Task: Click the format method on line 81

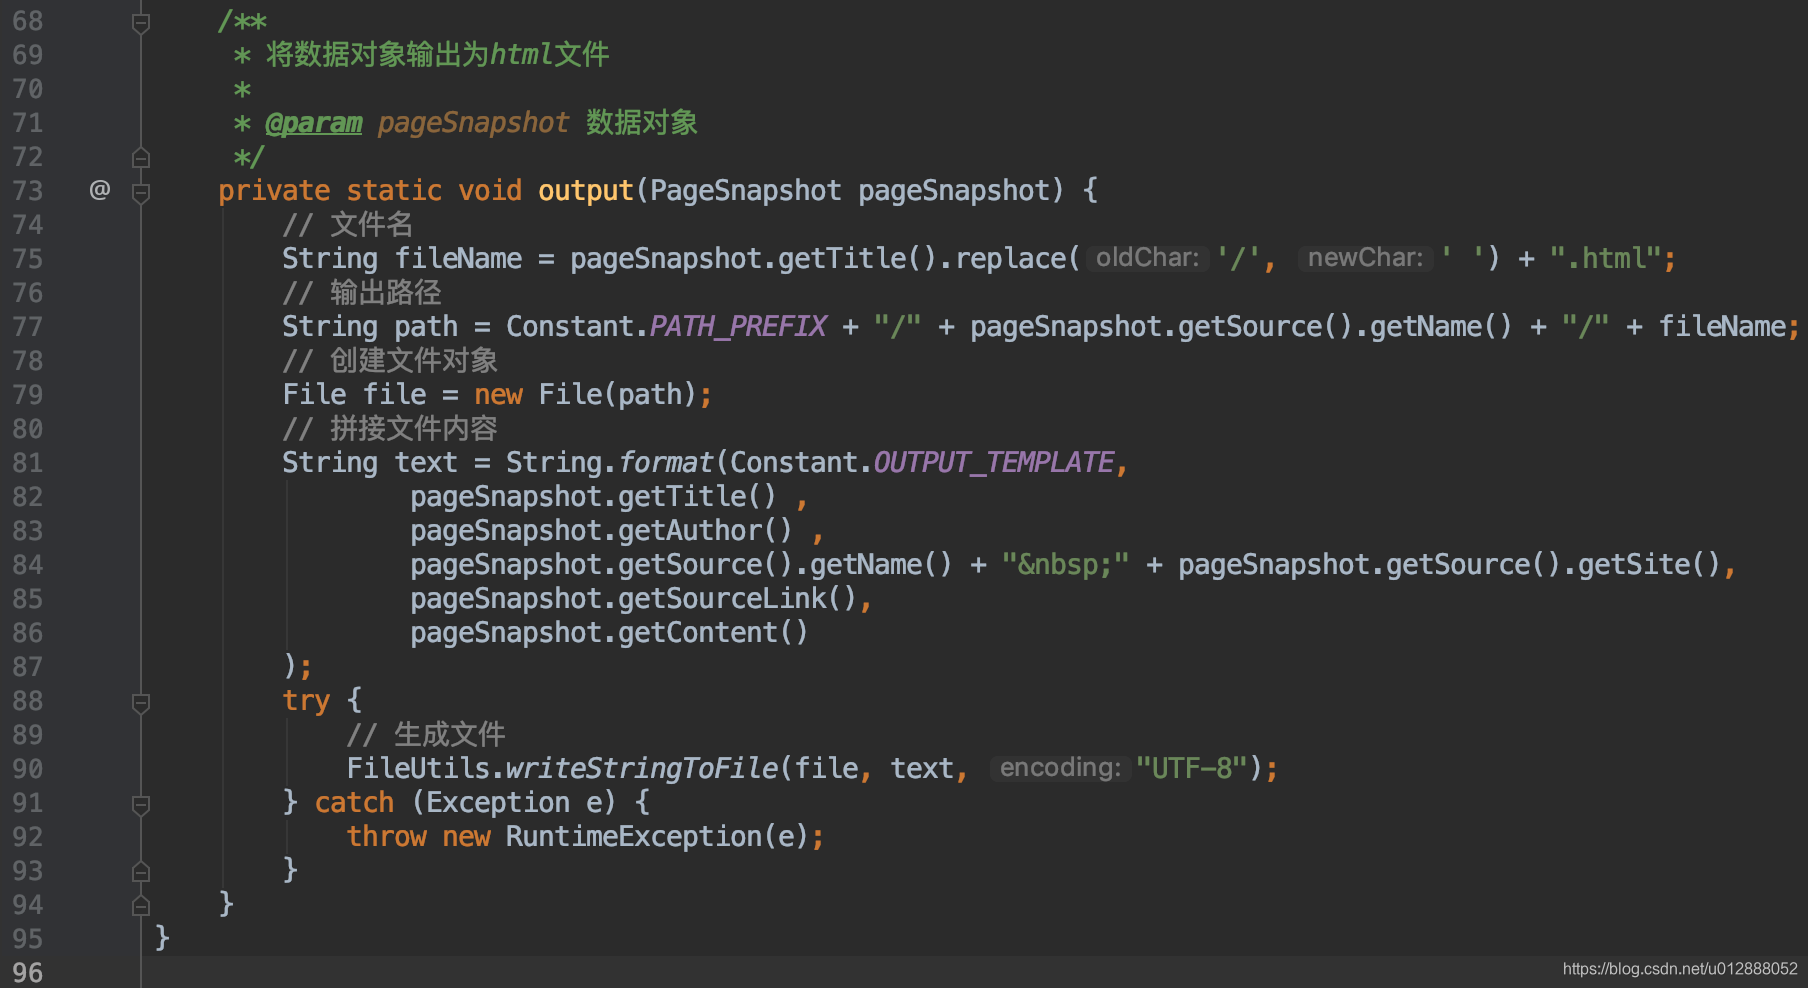Action: click(x=666, y=463)
